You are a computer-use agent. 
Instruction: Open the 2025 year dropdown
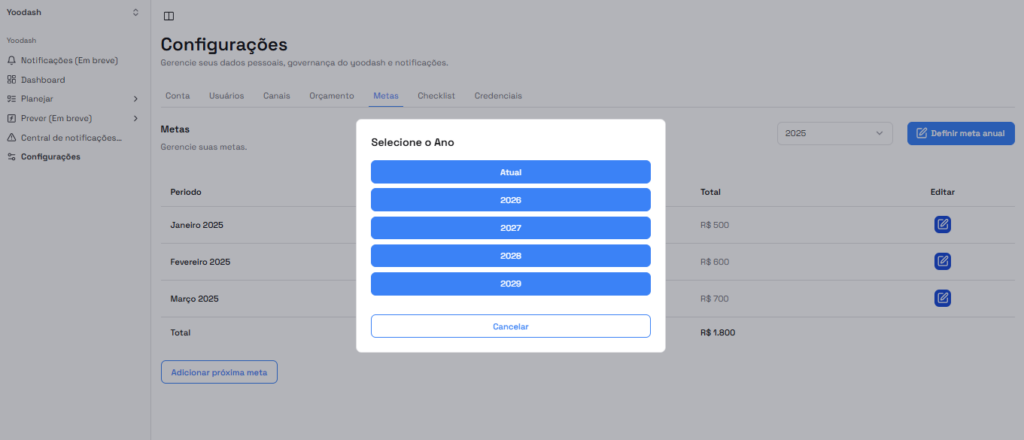click(x=835, y=133)
